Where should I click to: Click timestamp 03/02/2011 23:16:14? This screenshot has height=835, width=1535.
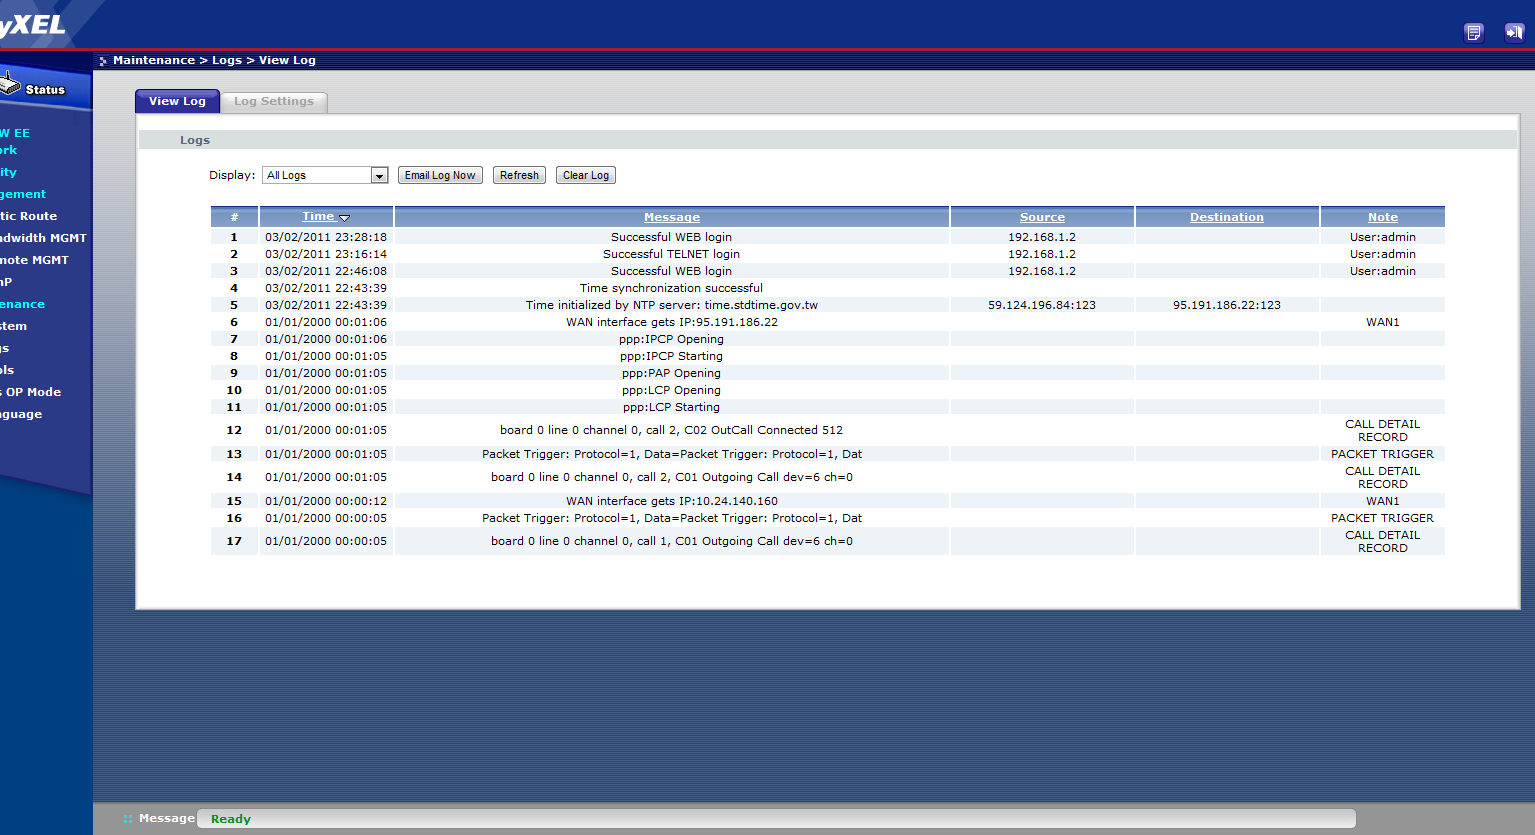[326, 254]
